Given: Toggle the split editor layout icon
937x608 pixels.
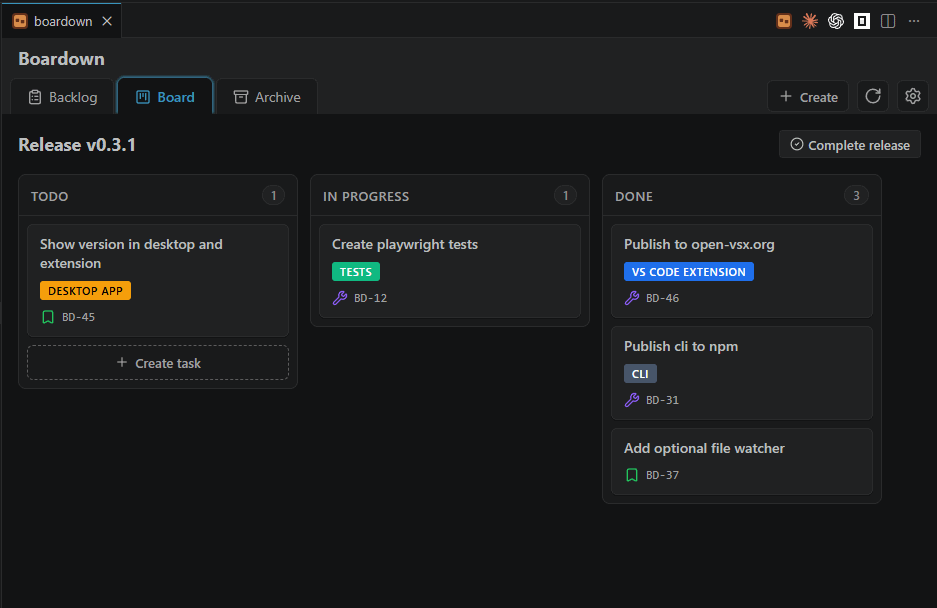Looking at the screenshot, I should pyautogui.click(x=888, y=22).
